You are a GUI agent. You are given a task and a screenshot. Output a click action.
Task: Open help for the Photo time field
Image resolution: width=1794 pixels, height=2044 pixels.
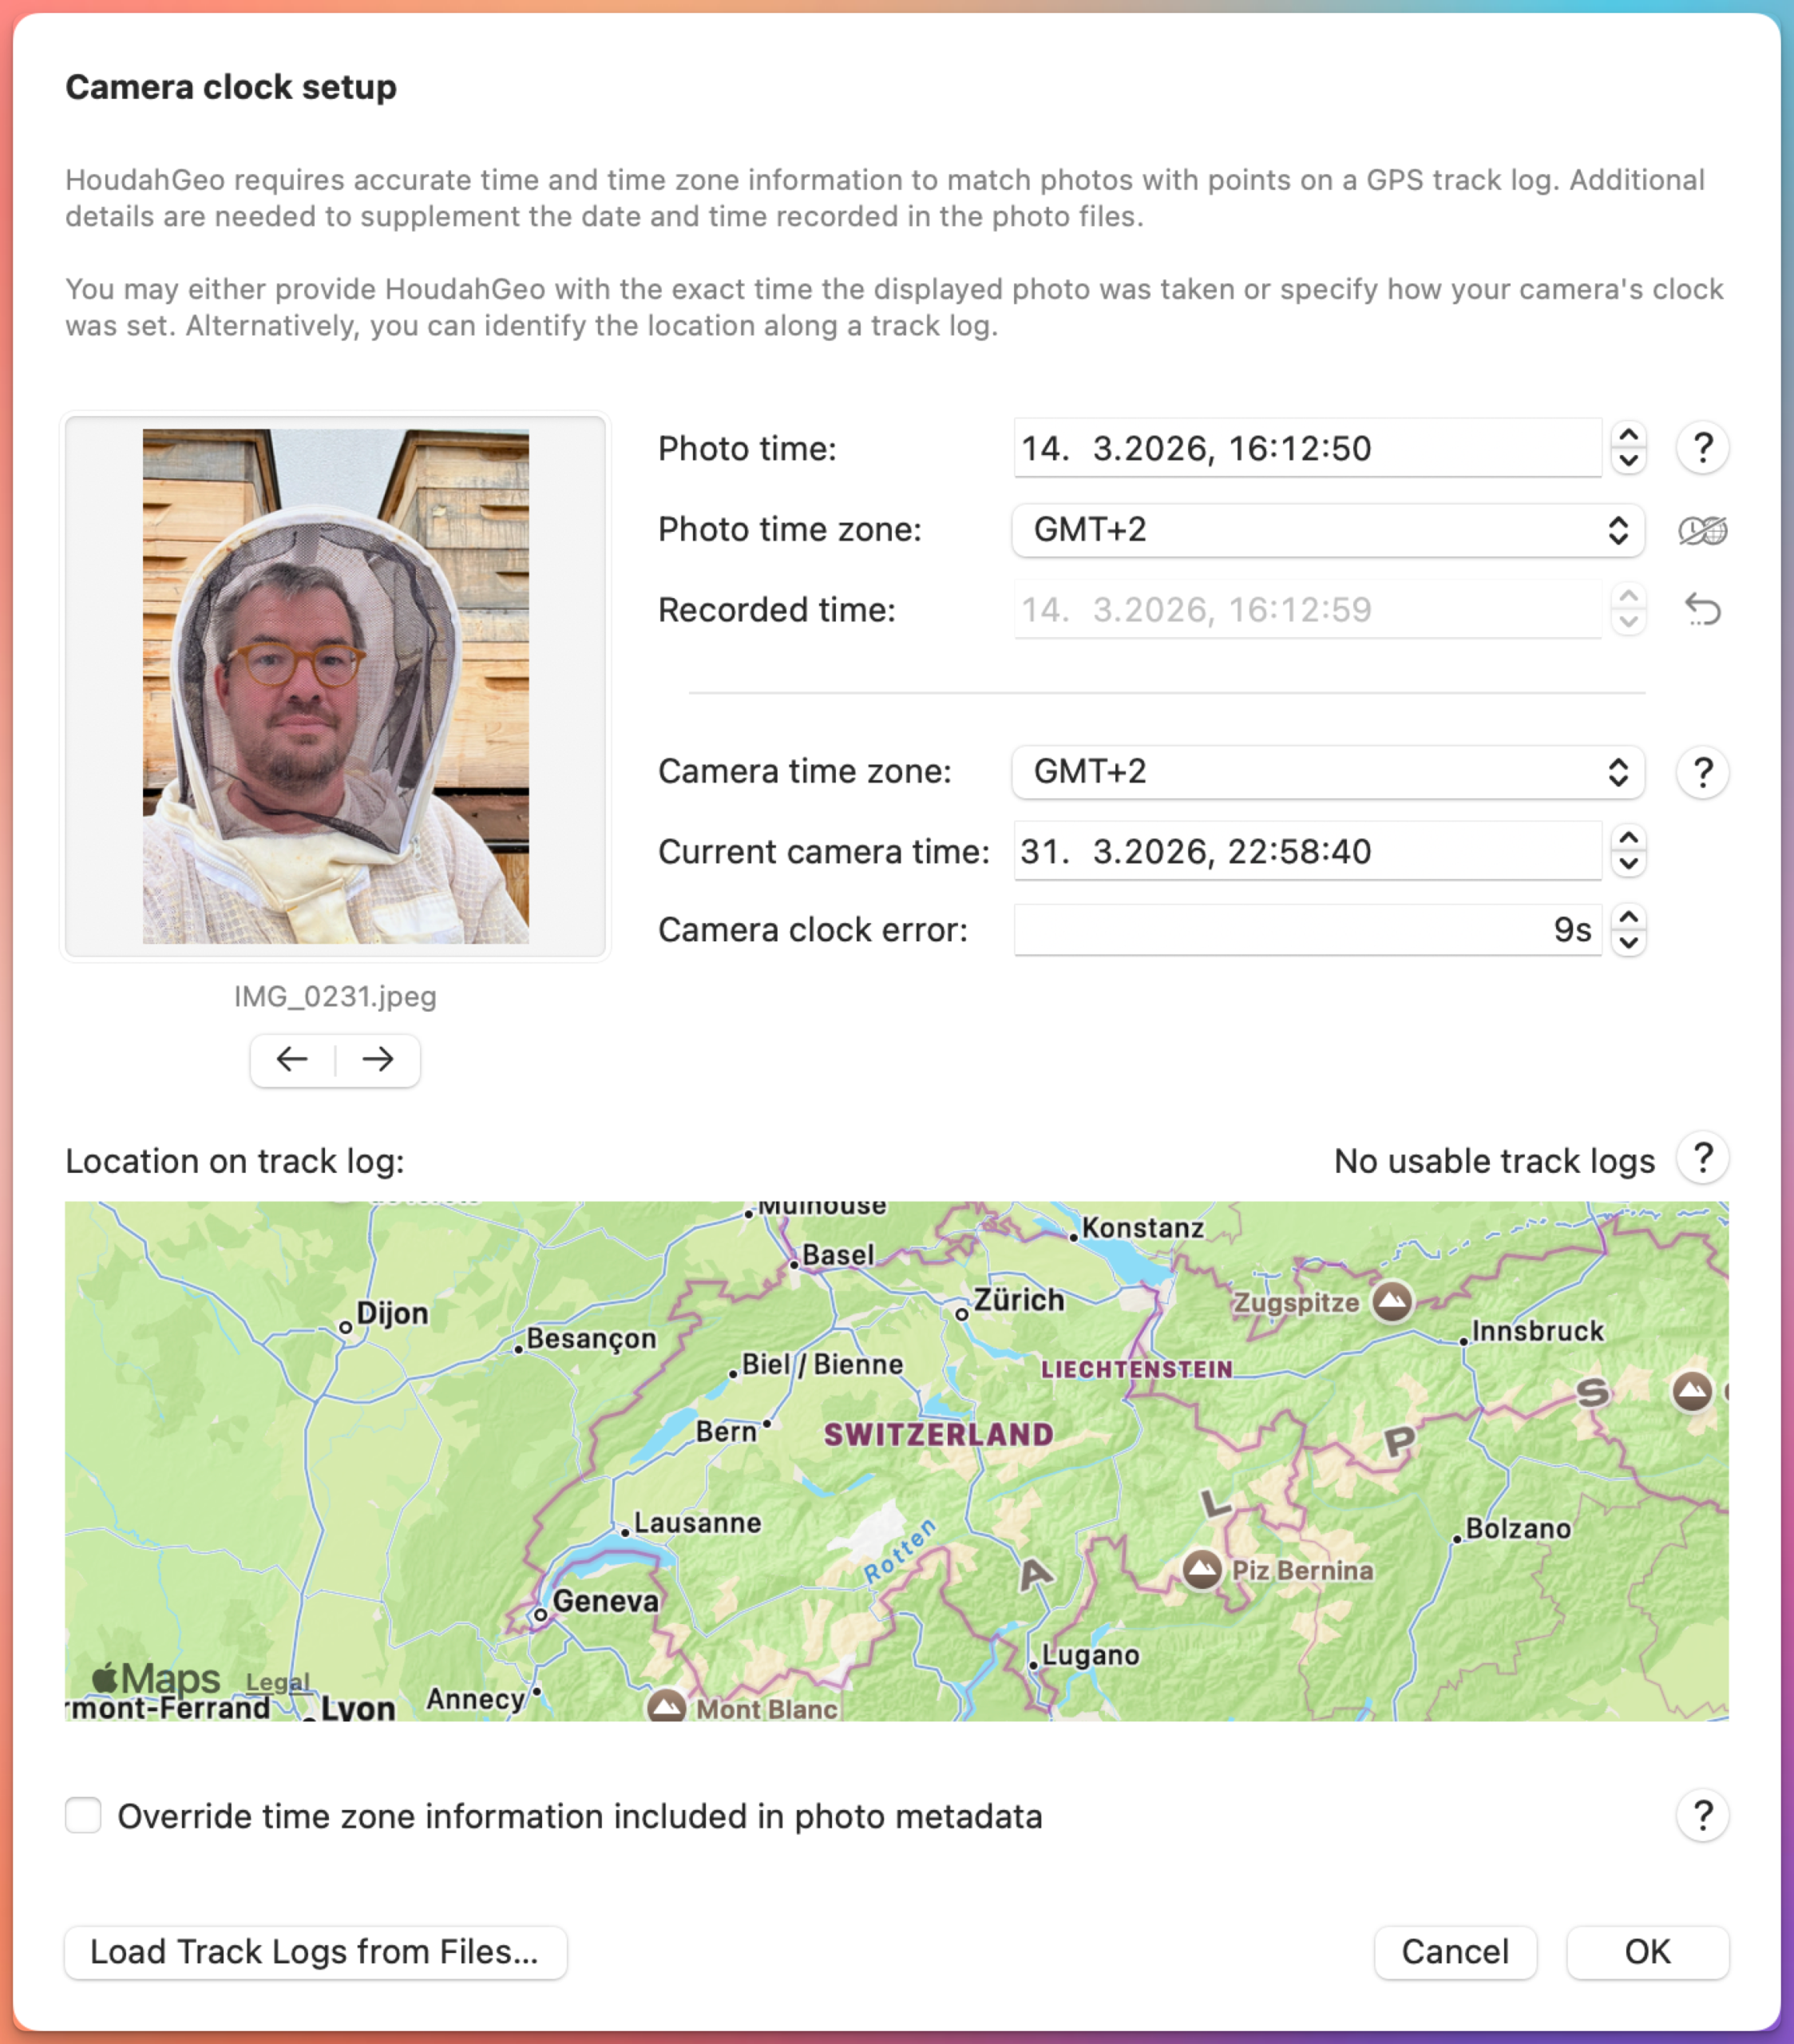click(x=1701, y=448)
